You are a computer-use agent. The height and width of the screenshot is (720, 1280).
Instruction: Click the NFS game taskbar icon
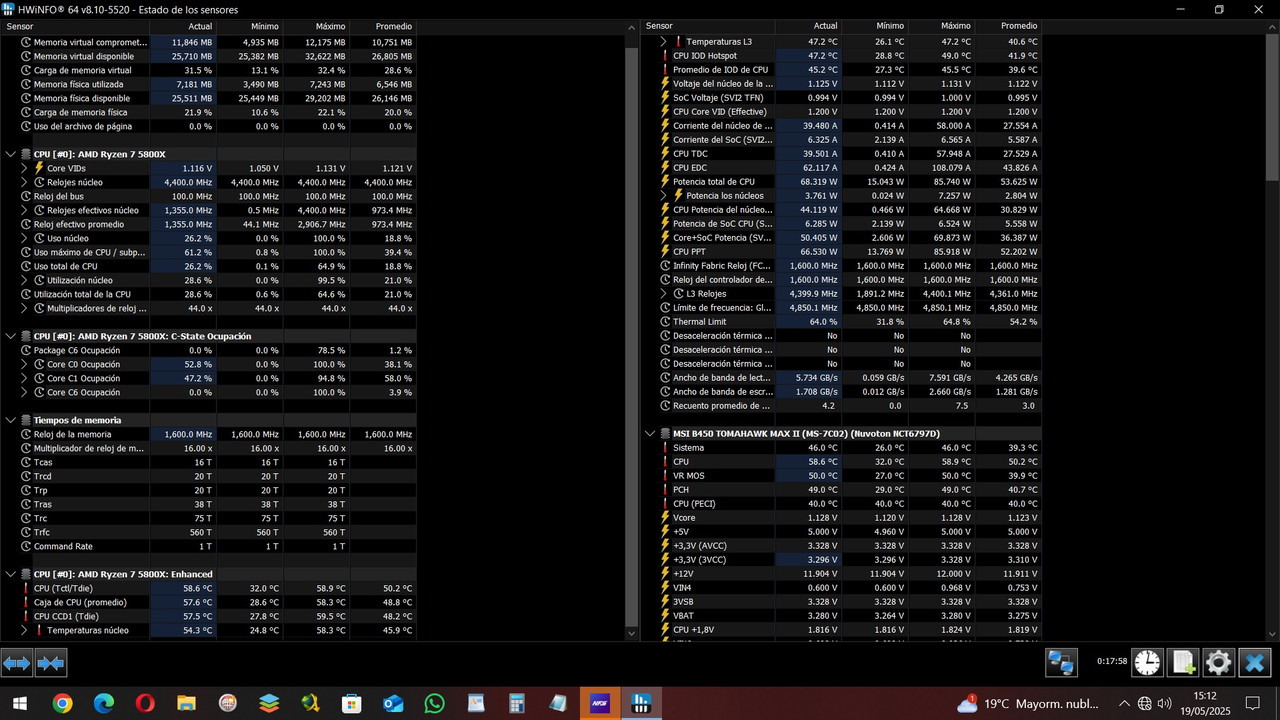600,704
